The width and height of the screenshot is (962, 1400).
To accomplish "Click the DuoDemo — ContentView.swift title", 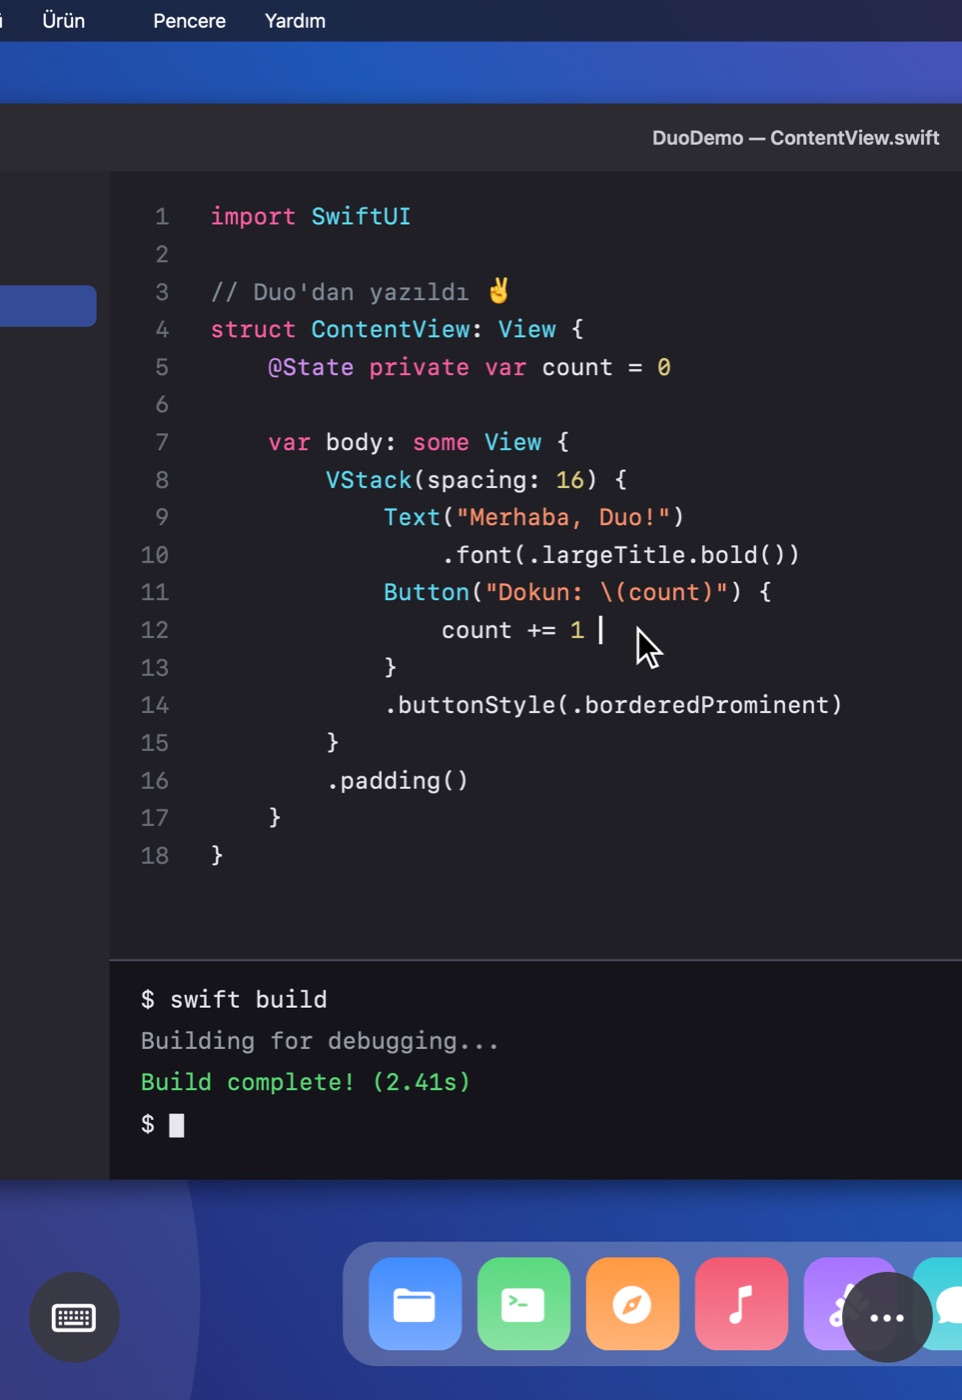I will pos(795,138).
